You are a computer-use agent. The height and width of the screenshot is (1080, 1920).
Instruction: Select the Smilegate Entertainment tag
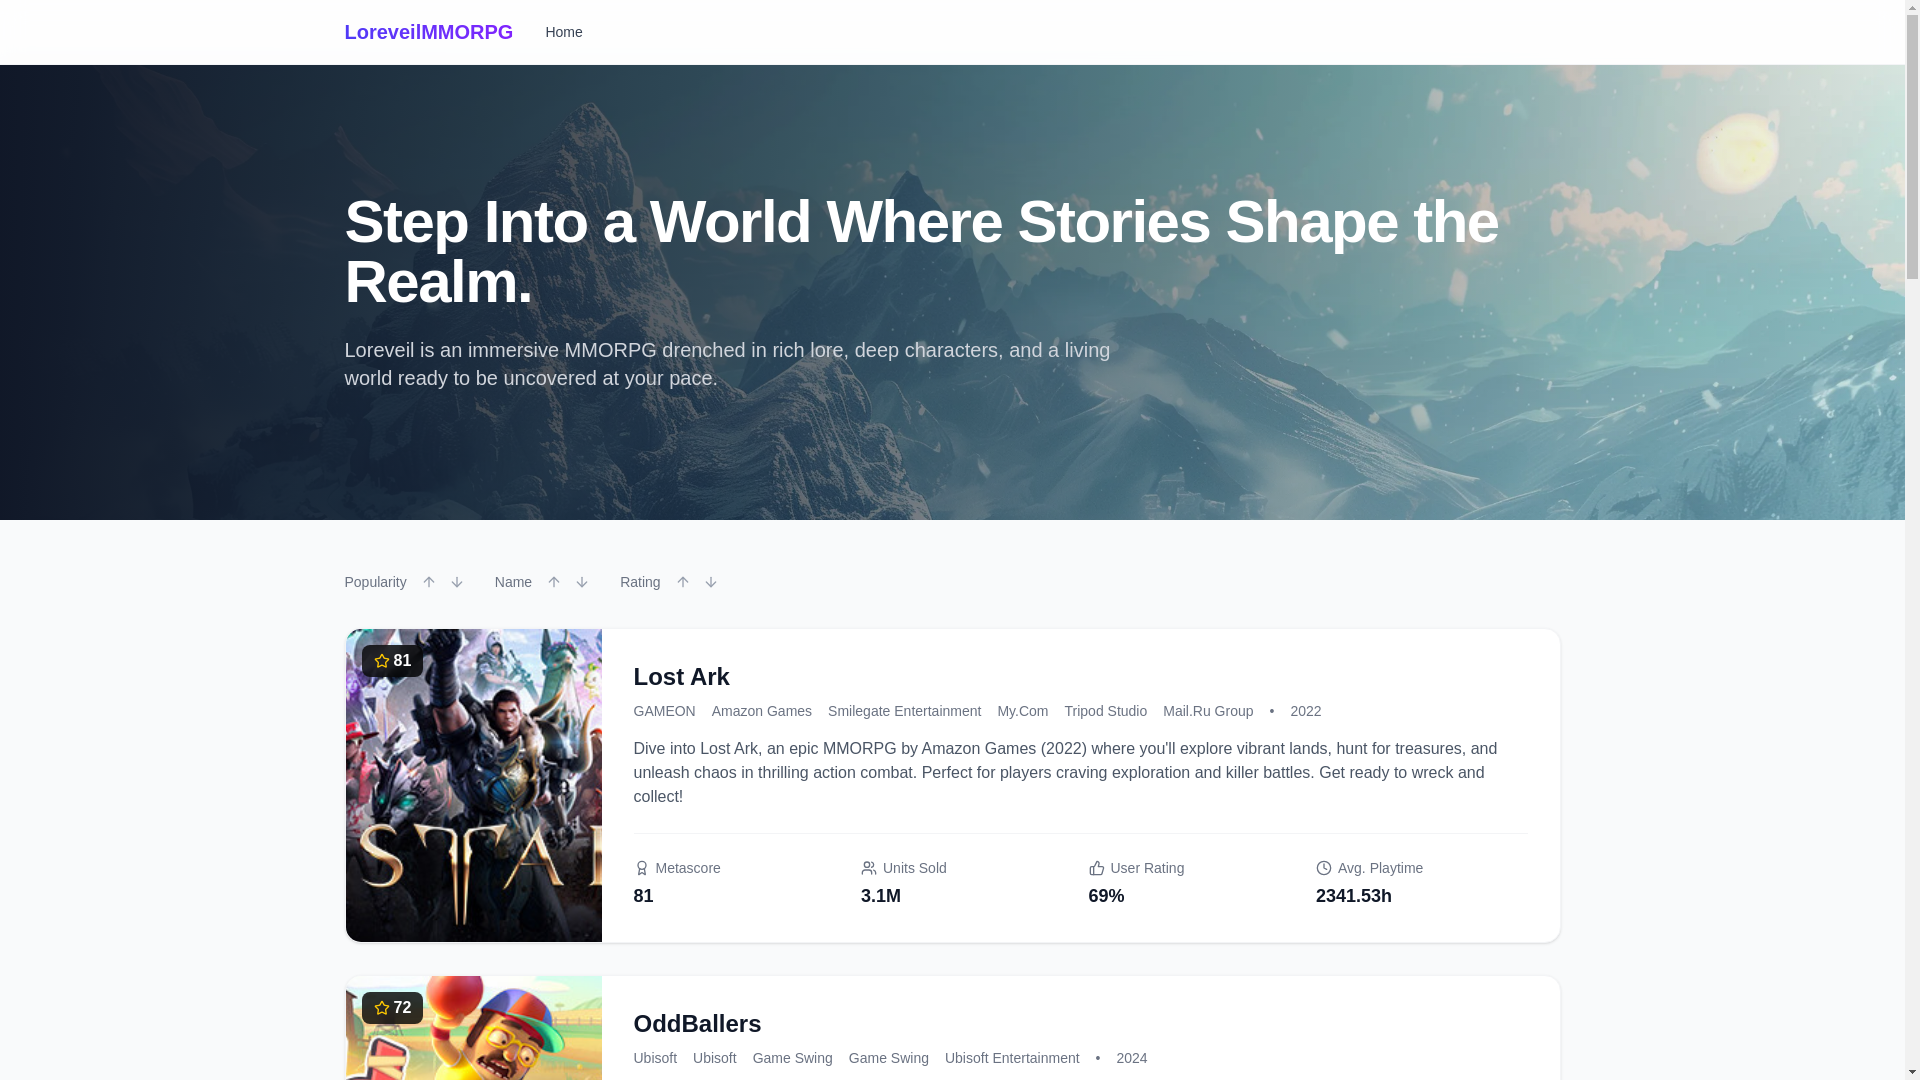coord(904,711)
